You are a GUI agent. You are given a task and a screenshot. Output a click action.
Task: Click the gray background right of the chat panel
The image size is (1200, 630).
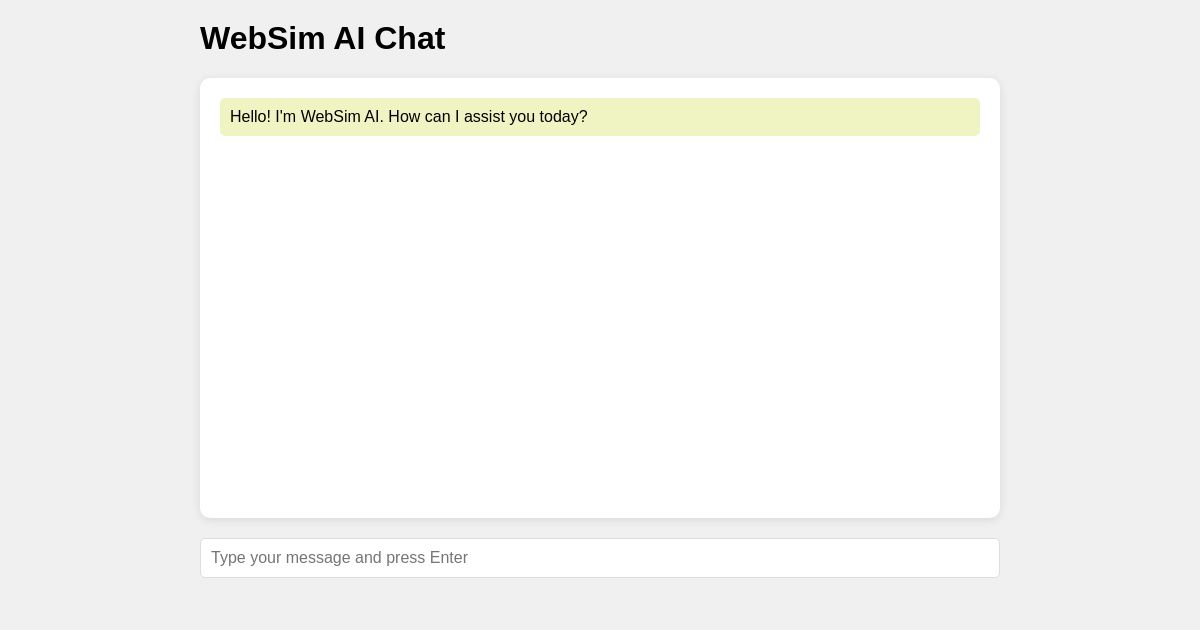click(x=1100, y=300)
